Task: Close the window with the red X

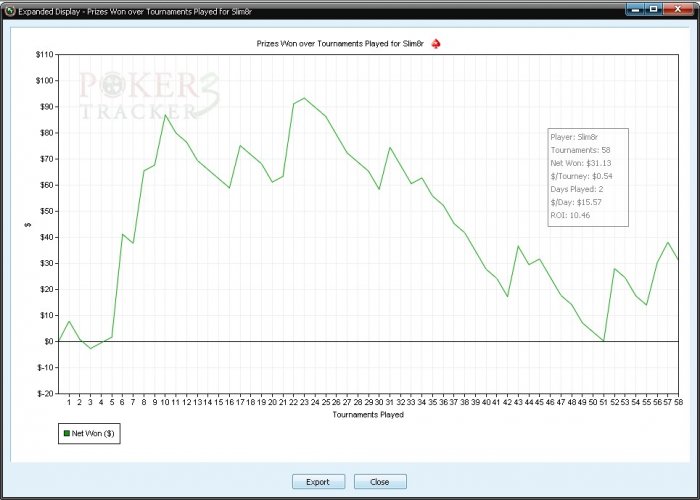Action: coord(678,9)
